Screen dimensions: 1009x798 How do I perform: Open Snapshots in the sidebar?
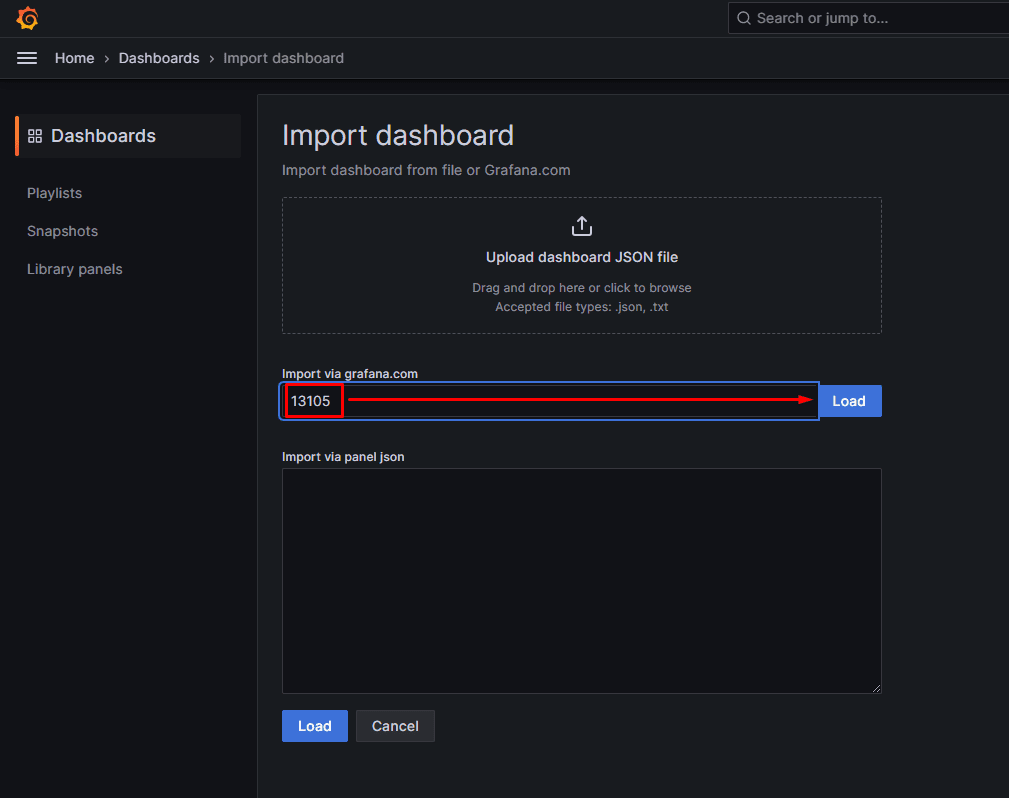(62, 231)
